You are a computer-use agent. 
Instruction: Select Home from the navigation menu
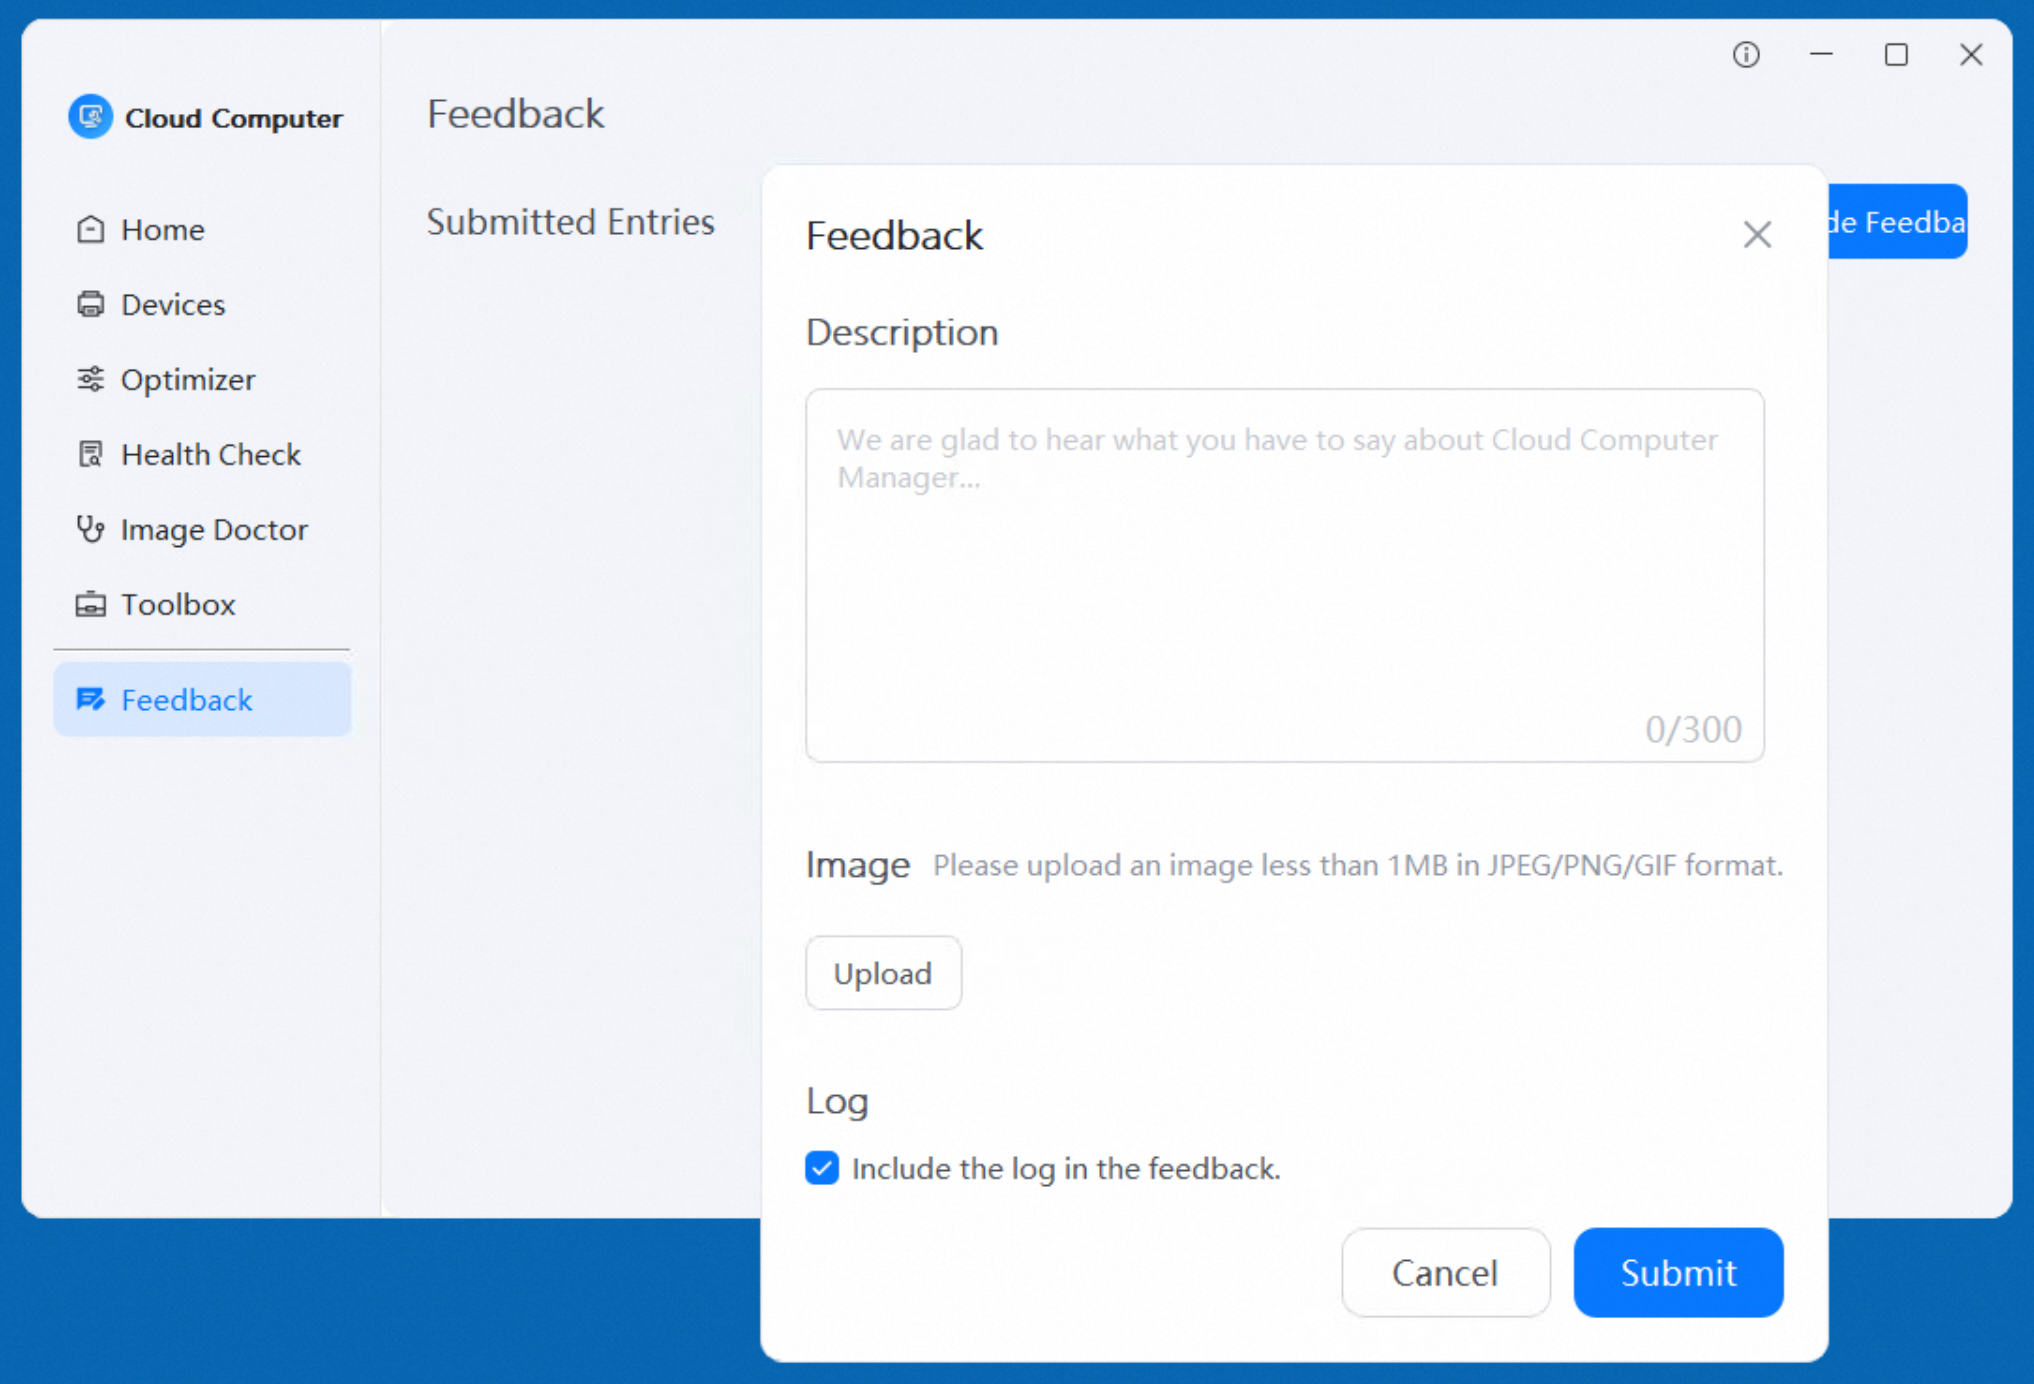click(x=161, y=229)
